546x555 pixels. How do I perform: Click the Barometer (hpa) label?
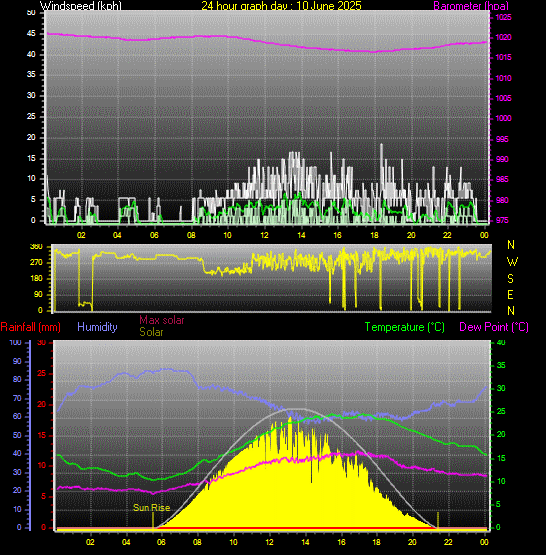[471, 6]
